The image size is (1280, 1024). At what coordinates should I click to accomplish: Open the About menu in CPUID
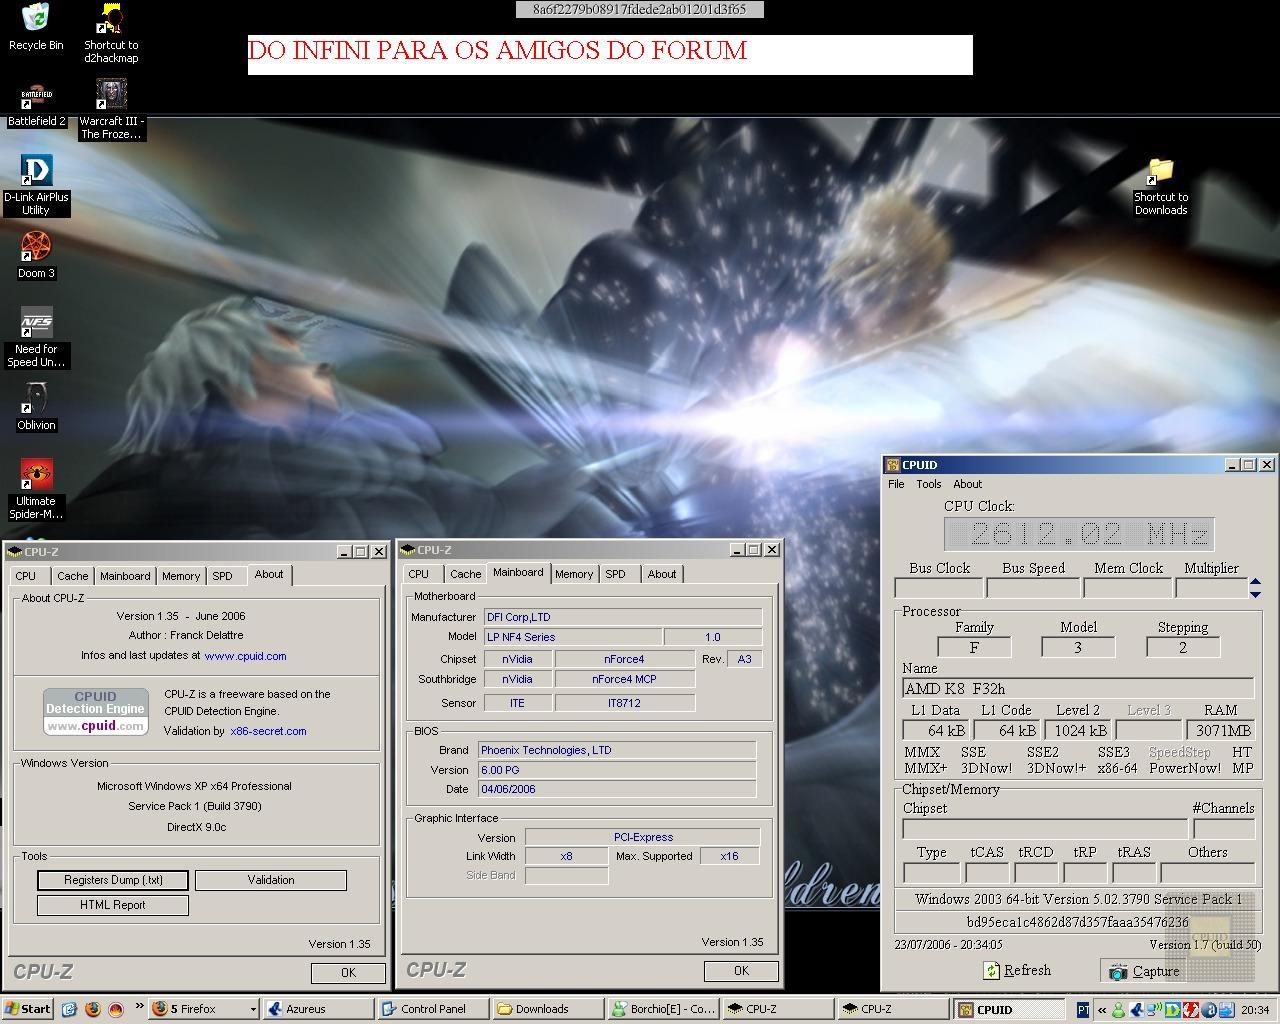point(967,484)
